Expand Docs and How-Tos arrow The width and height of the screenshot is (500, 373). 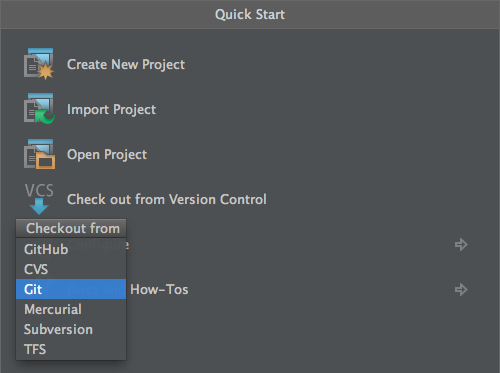coord(461,289)
